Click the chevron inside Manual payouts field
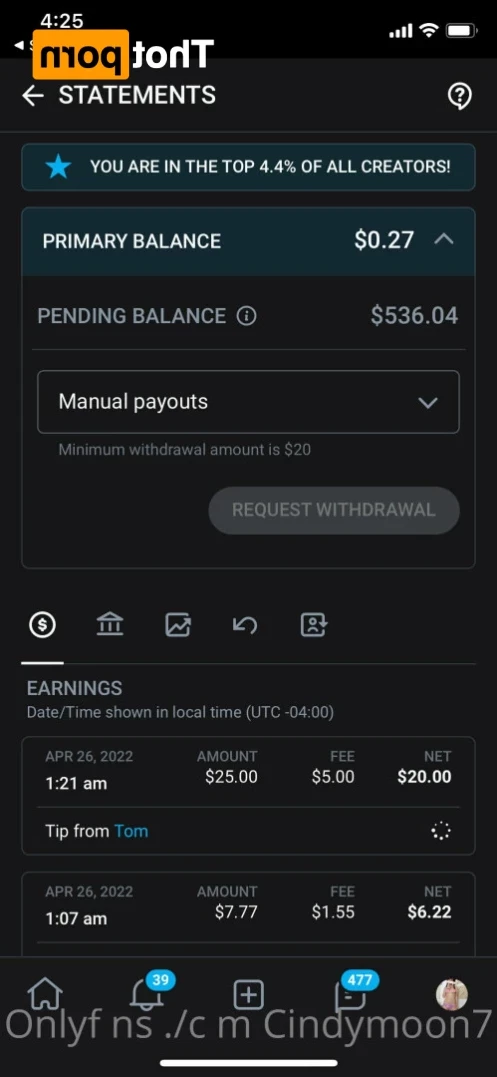This screenshot has height=1077, width=497. [428, 403]
